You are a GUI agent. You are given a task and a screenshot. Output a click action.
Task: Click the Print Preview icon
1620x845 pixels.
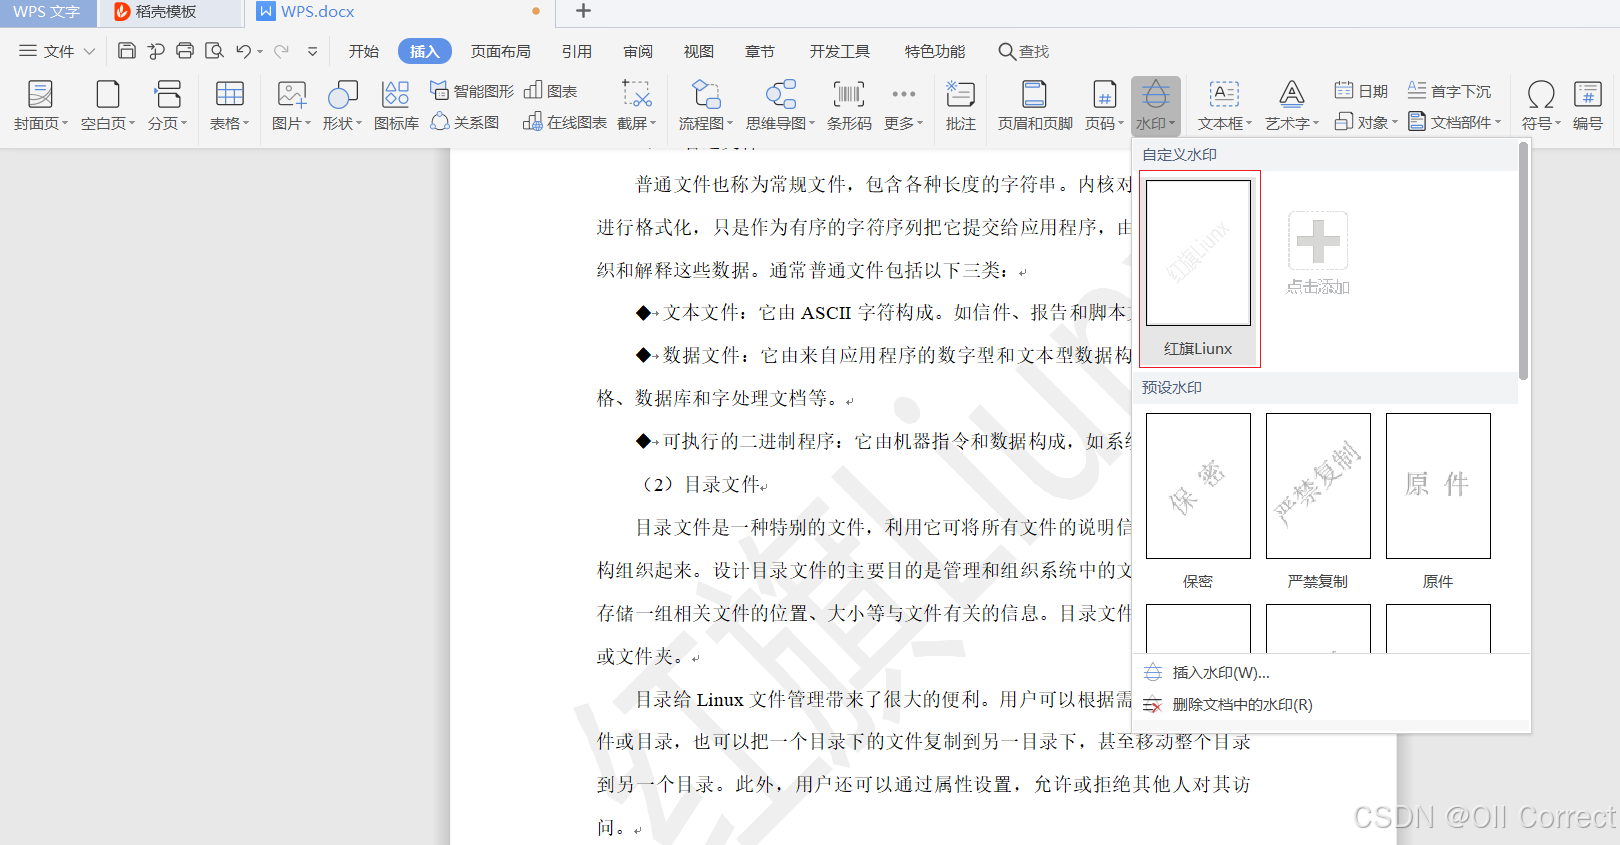point(214,51)
